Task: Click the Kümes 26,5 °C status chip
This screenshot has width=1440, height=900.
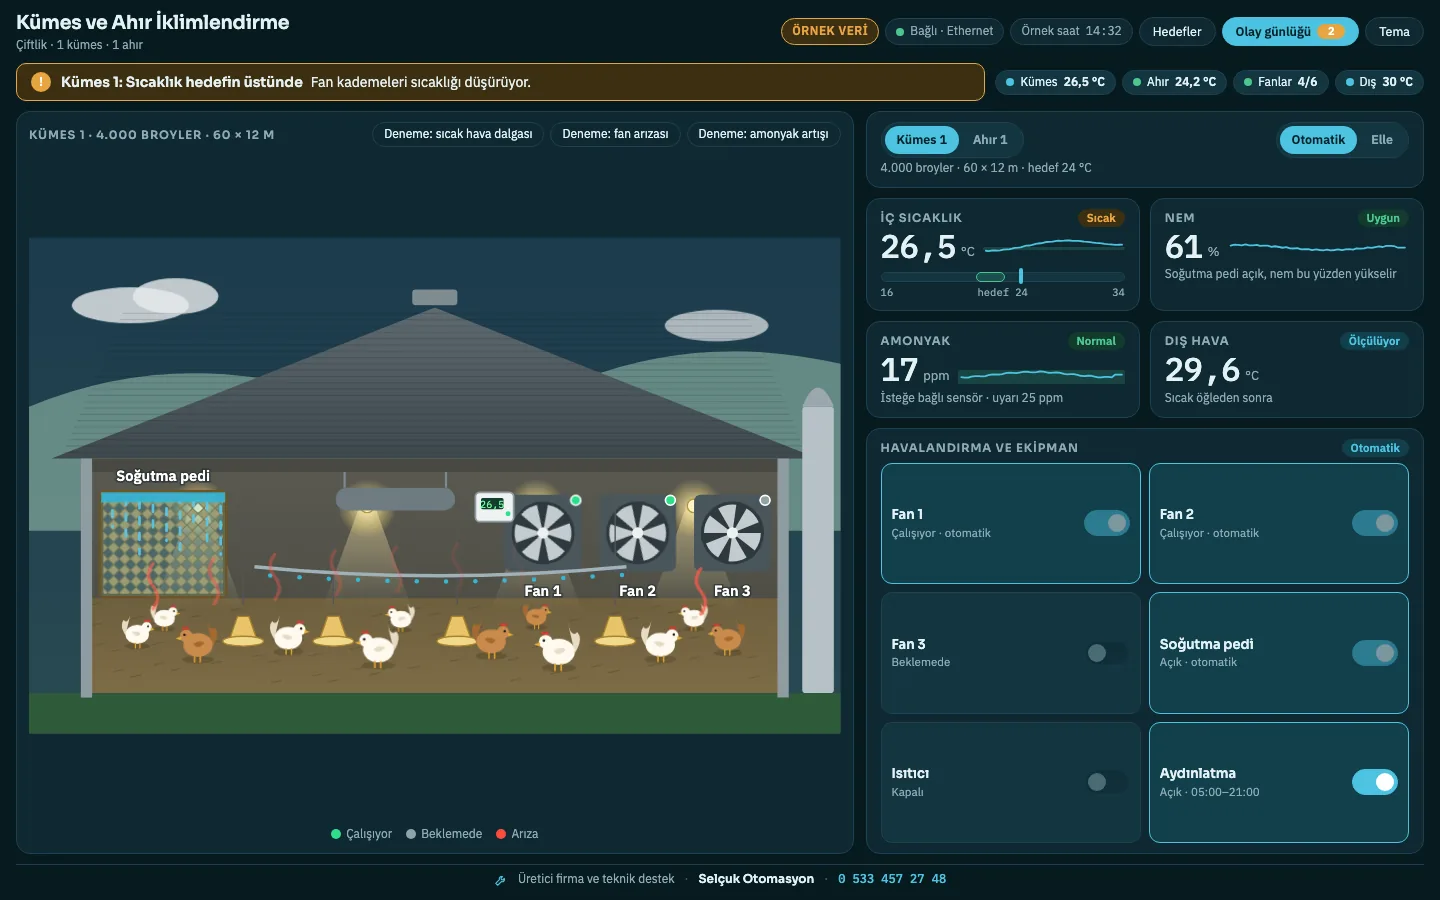Action: click(x=1055, y=82)
